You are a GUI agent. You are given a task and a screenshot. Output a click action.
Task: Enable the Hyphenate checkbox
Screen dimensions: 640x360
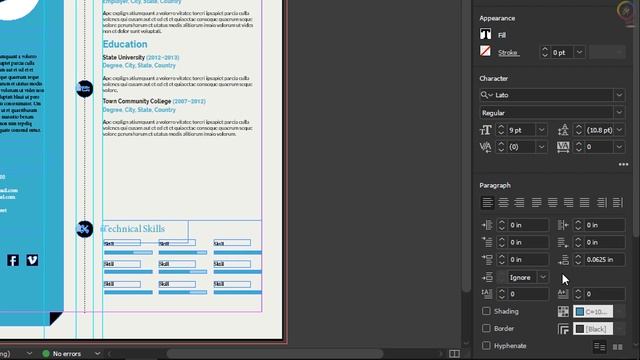486,345
